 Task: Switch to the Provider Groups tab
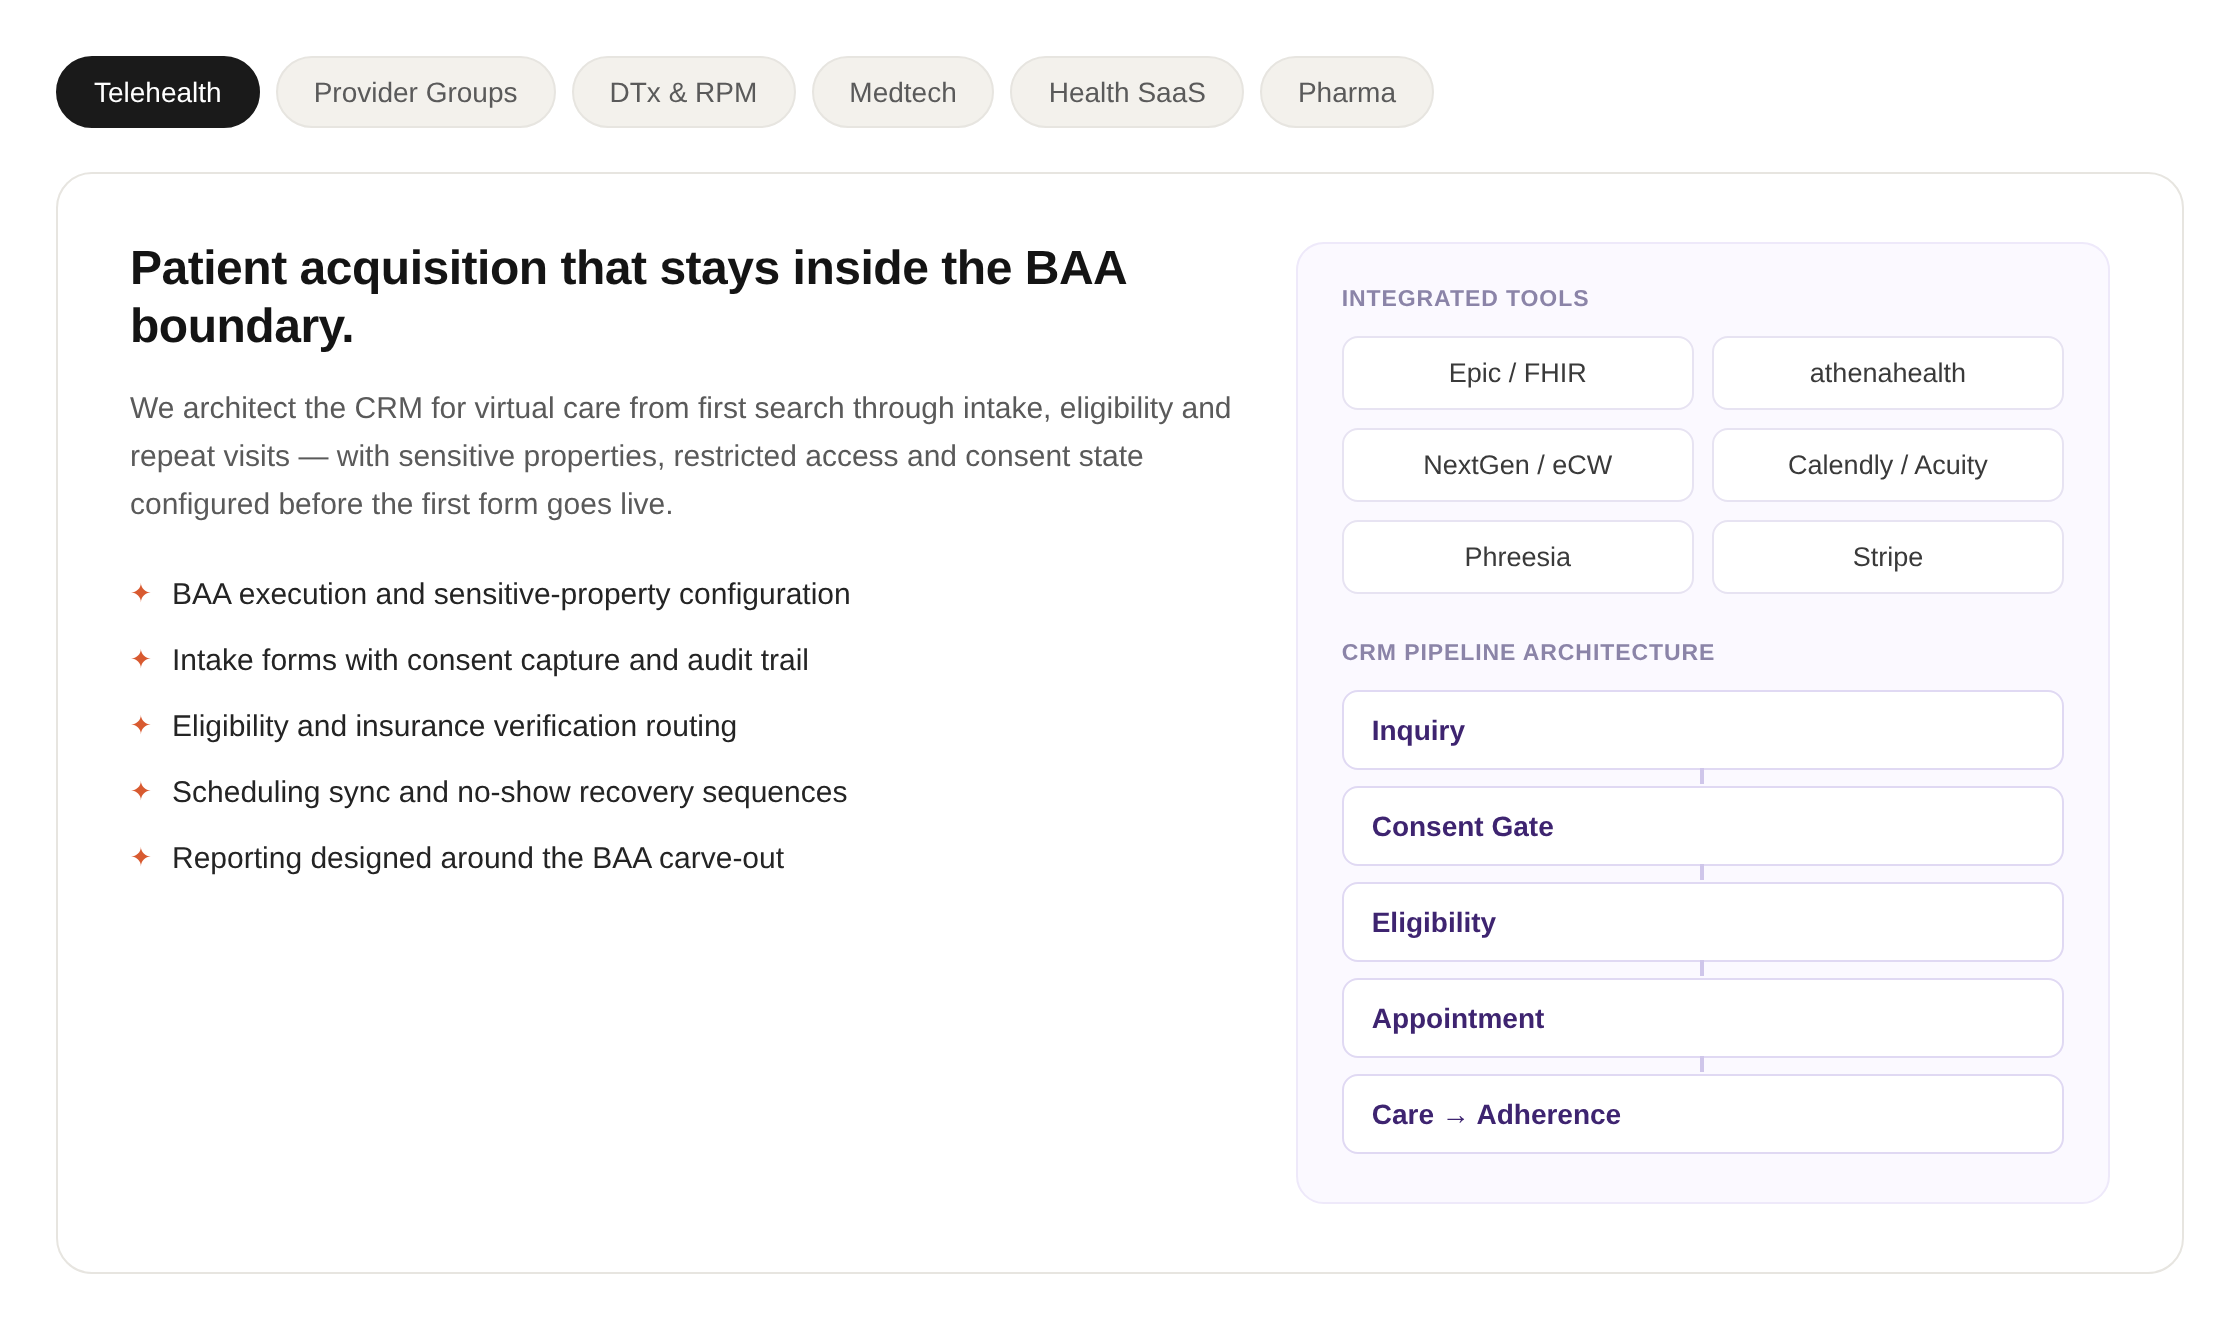416,92
